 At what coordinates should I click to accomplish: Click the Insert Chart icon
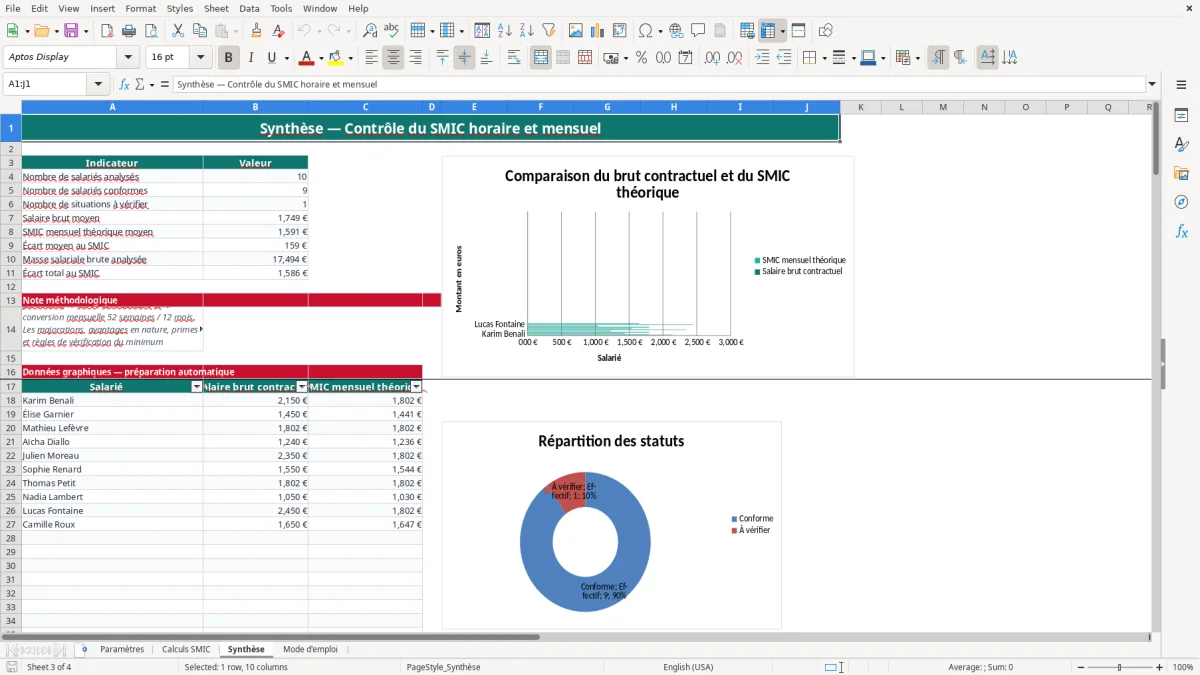(x=598, y=31)
